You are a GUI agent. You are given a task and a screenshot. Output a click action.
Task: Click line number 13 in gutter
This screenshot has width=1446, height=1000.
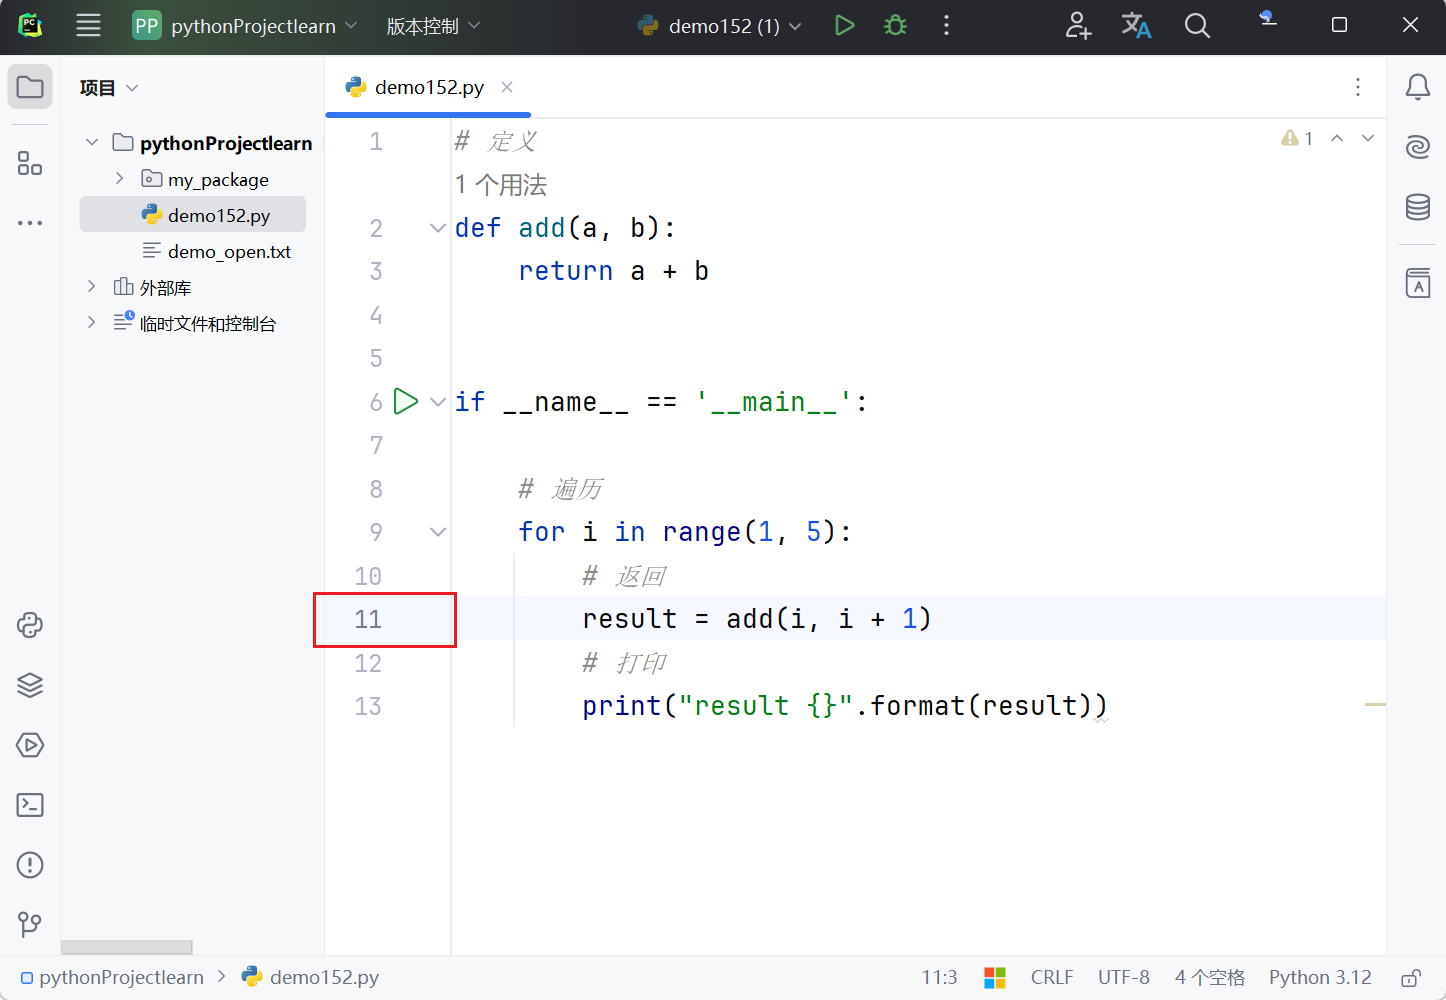click(x=368, y=706)
